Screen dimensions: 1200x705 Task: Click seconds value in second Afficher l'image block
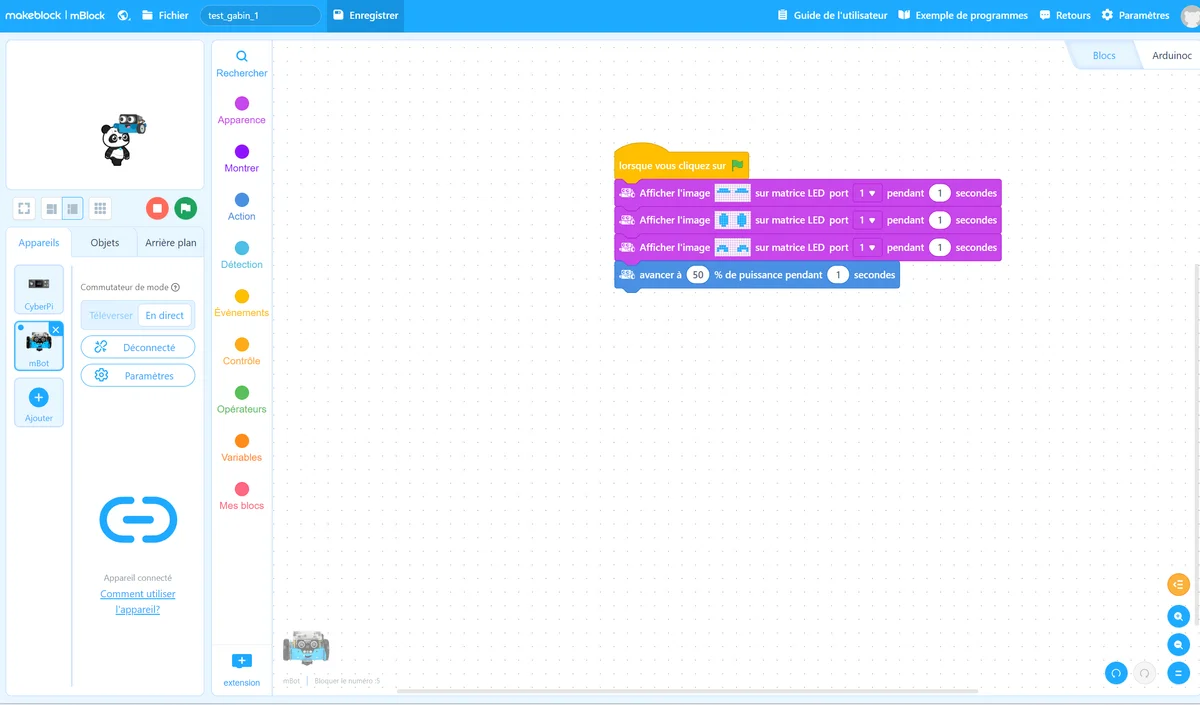pyautogui.click(x=940, y=220)
